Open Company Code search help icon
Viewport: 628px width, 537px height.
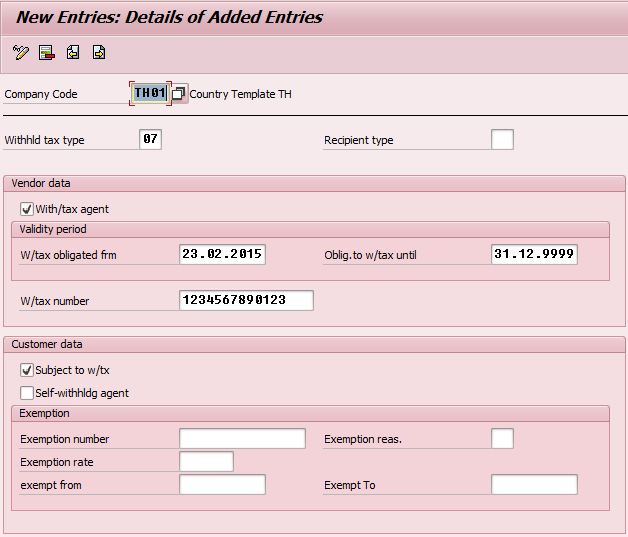point(179,94)
